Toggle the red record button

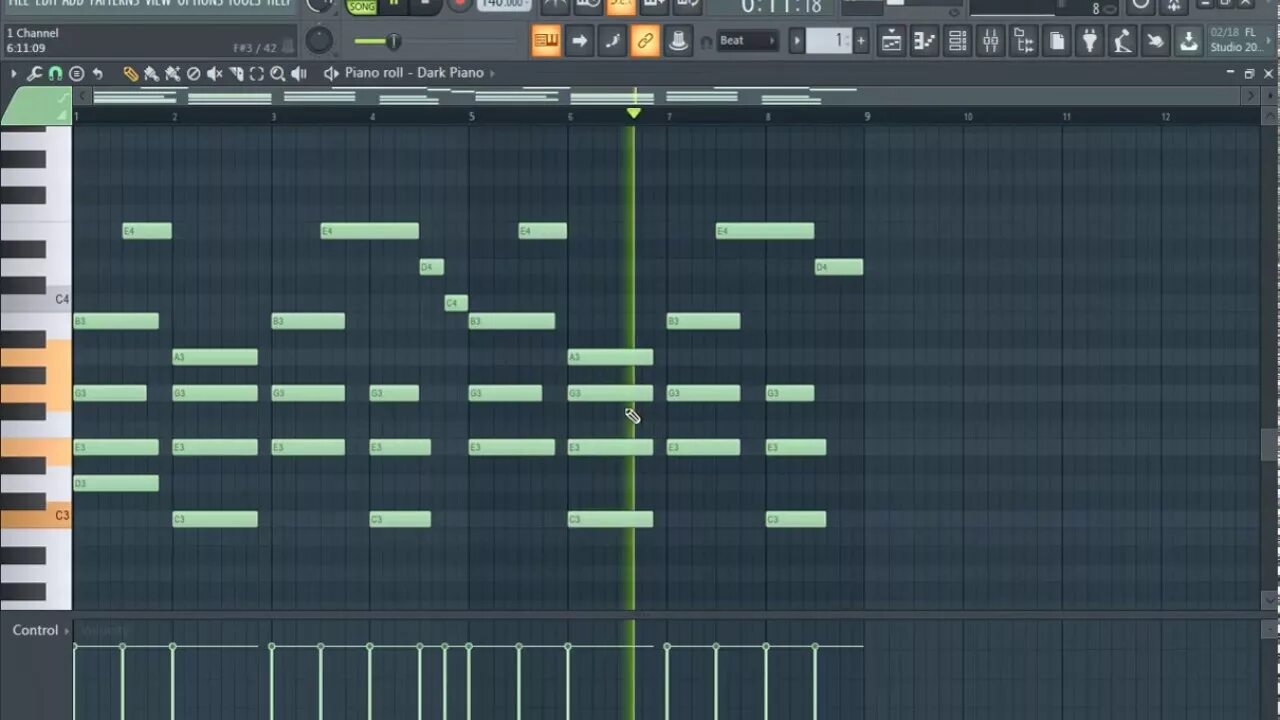(459, 5)
